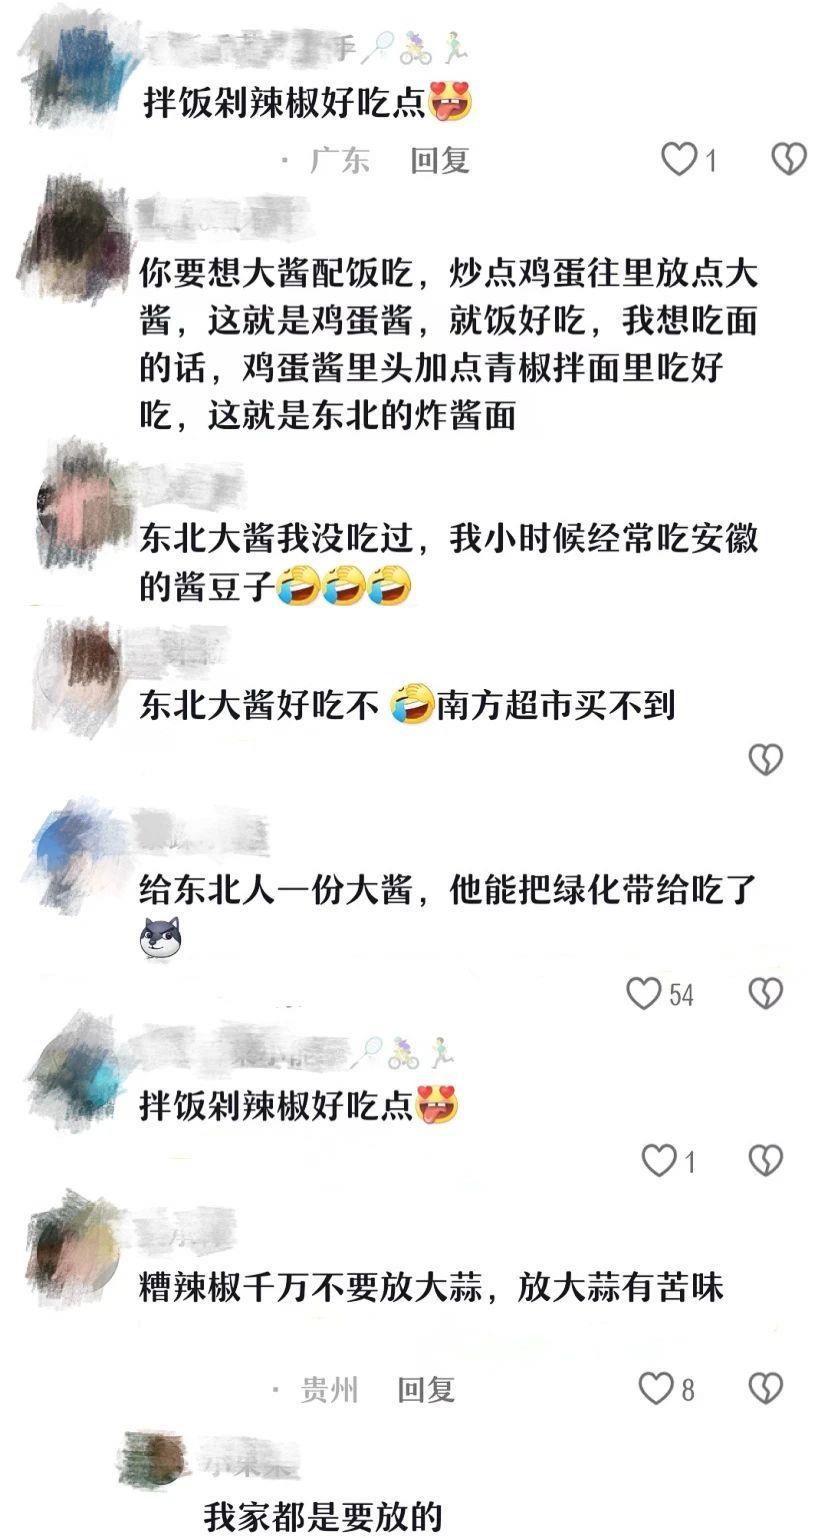
Task: Dislike the 绿化带 comment with broken heart
Action: coord(766,993)
